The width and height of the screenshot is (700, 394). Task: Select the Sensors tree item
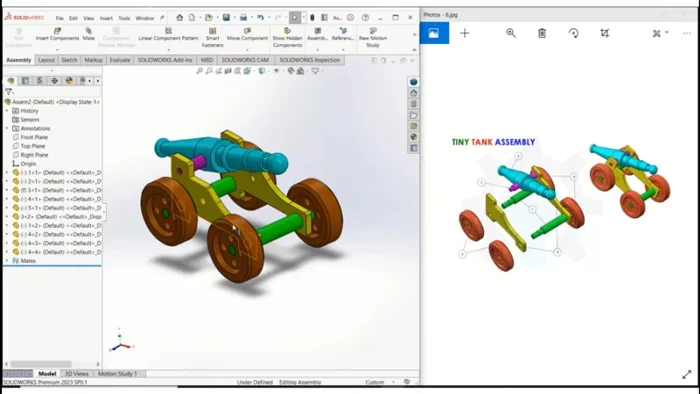coord(26,120)
